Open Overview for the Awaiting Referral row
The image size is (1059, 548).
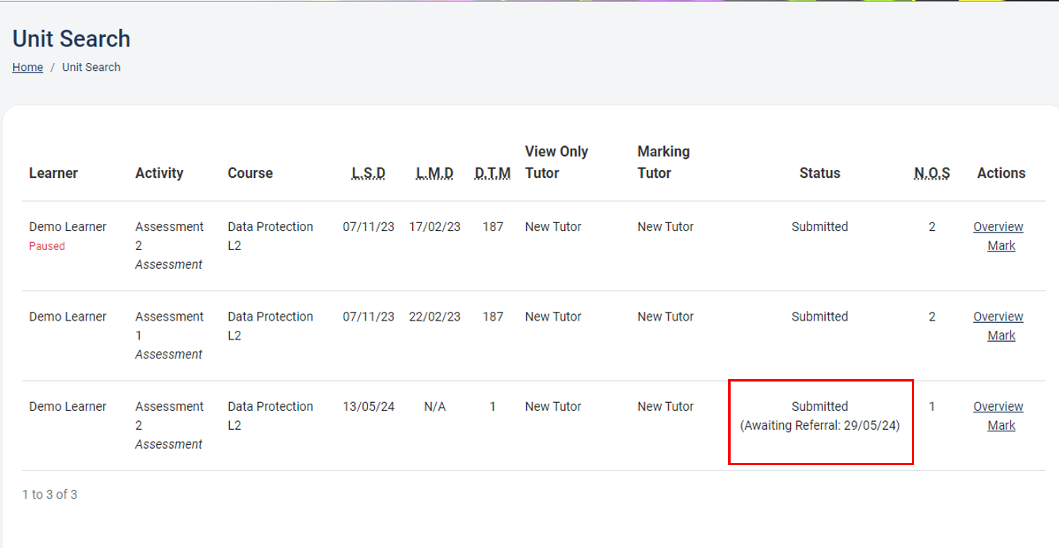[x=998, y=407]
